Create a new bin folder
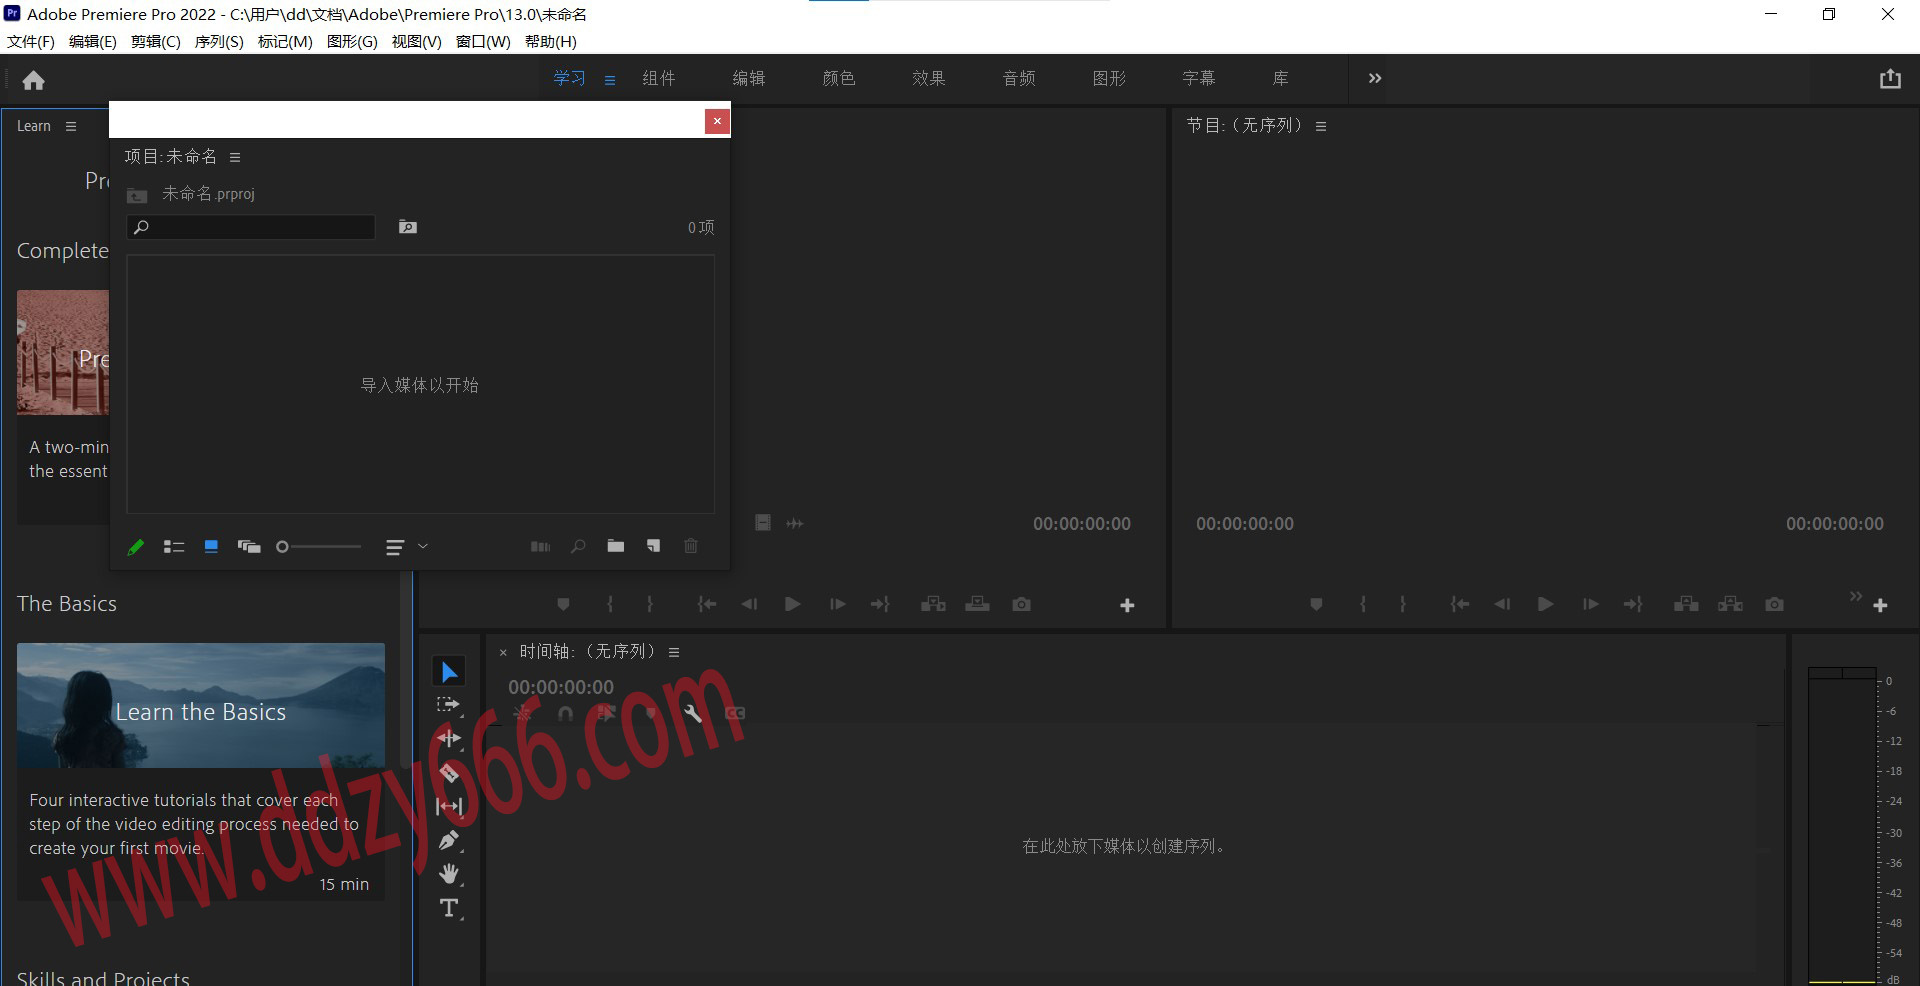The image size is (1920, 986). click(x=616, y=546)
